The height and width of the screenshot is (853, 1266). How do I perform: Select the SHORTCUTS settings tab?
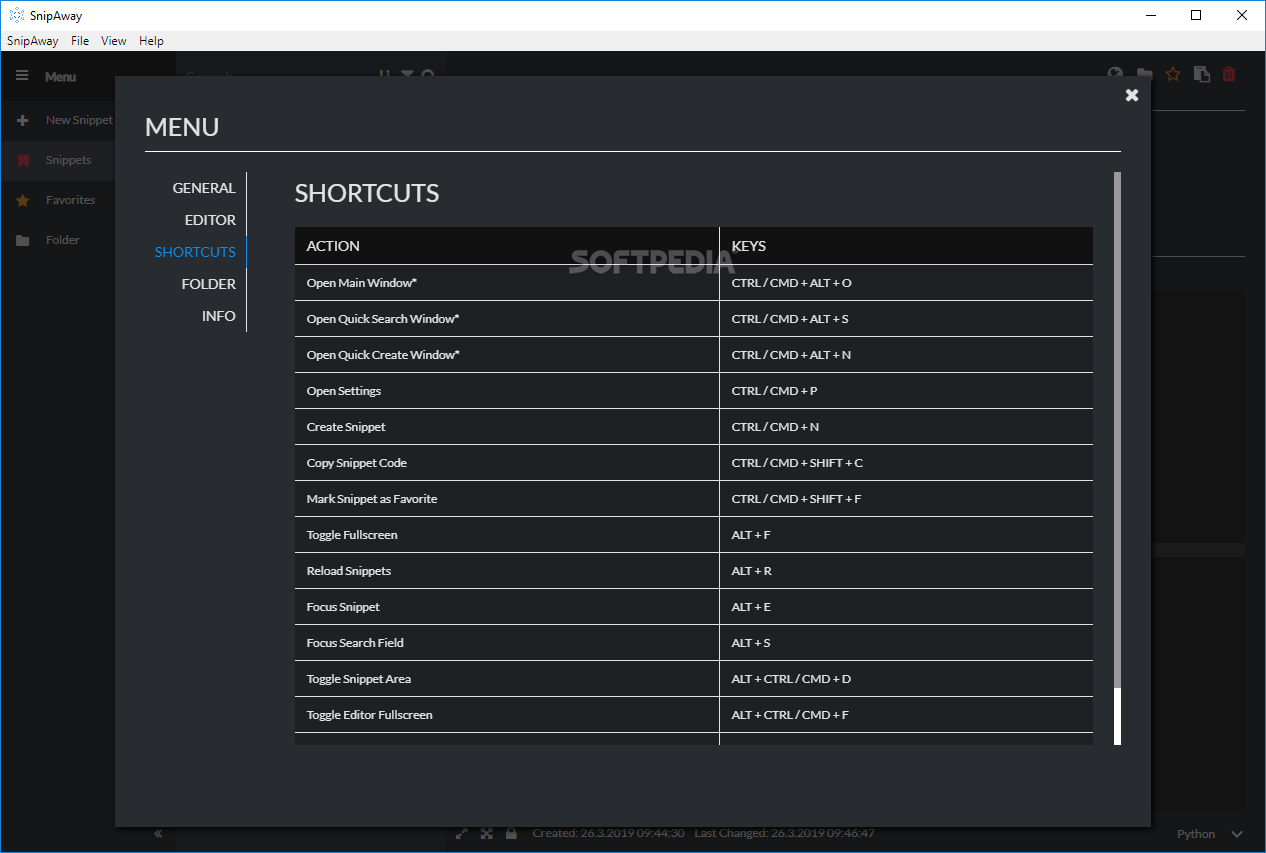(195, 252)
